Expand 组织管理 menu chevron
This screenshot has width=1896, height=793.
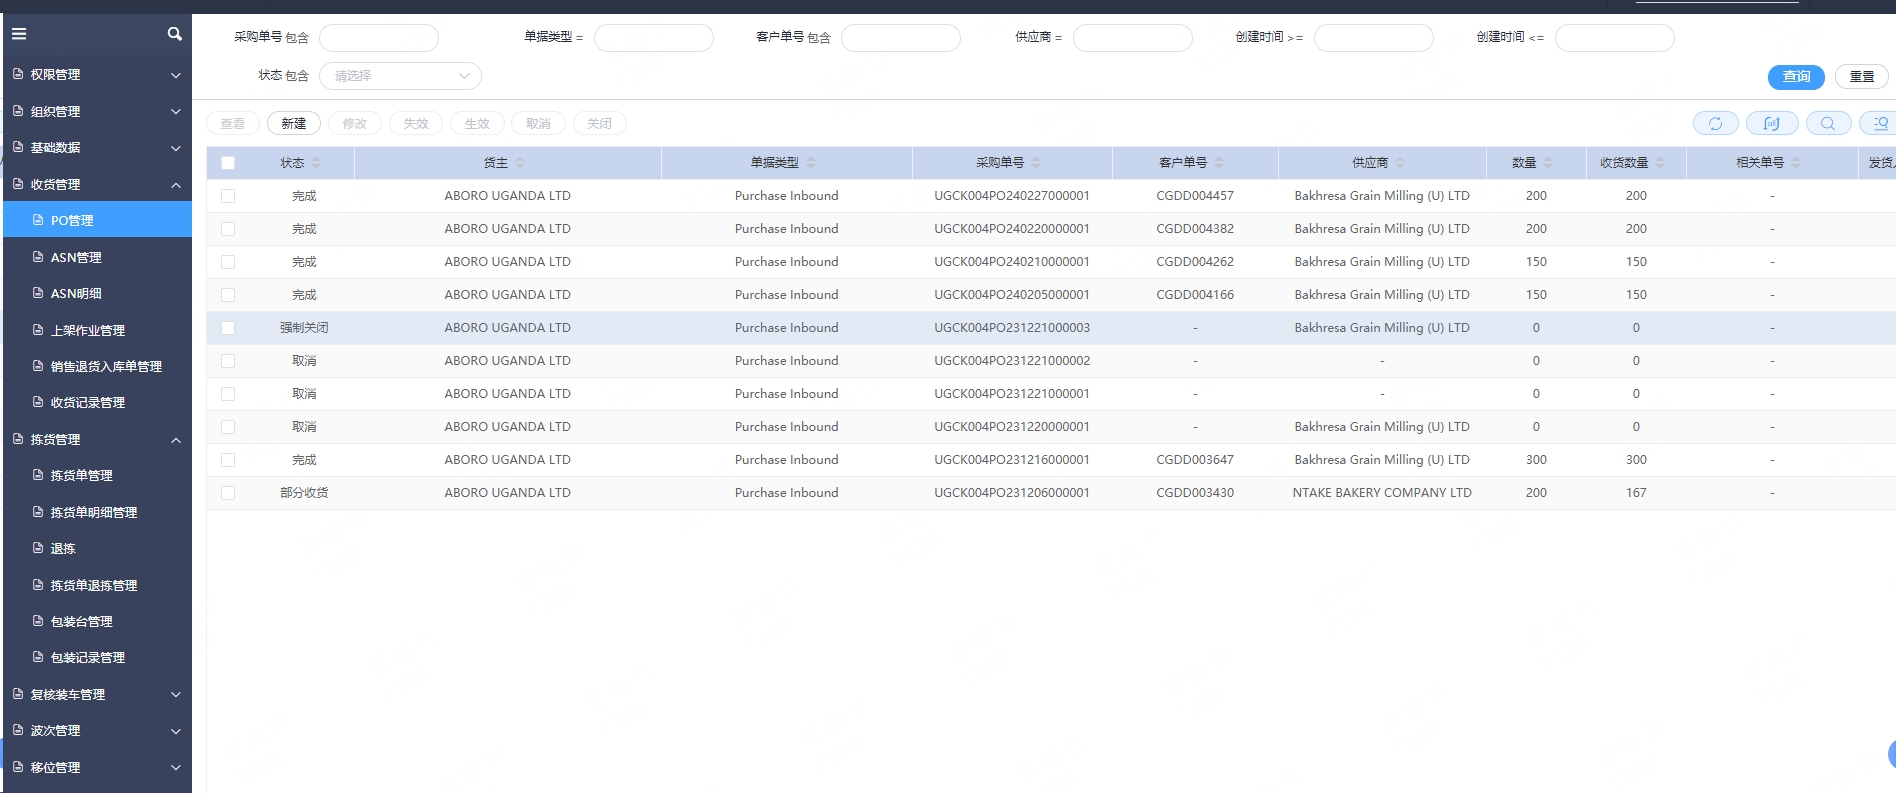[x=176, y=111]
